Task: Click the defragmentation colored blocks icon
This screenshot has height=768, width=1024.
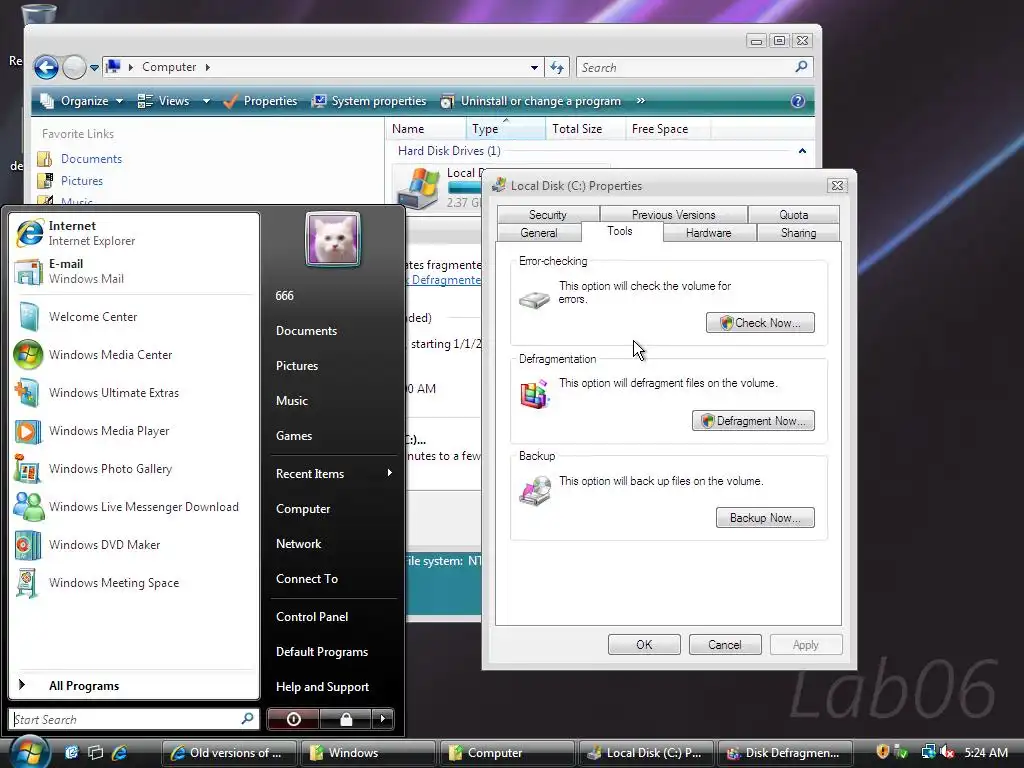Action: (x=534, y=394)
